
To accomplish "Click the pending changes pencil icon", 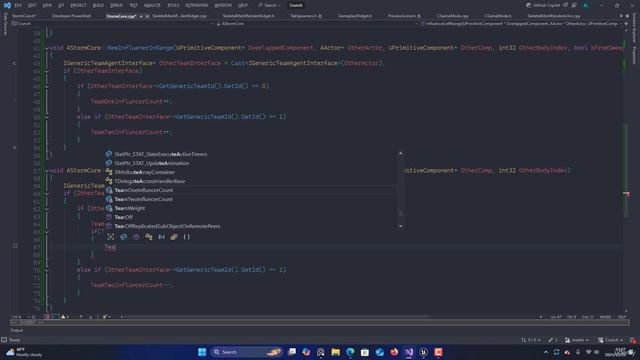I will (x=553, y=340).
